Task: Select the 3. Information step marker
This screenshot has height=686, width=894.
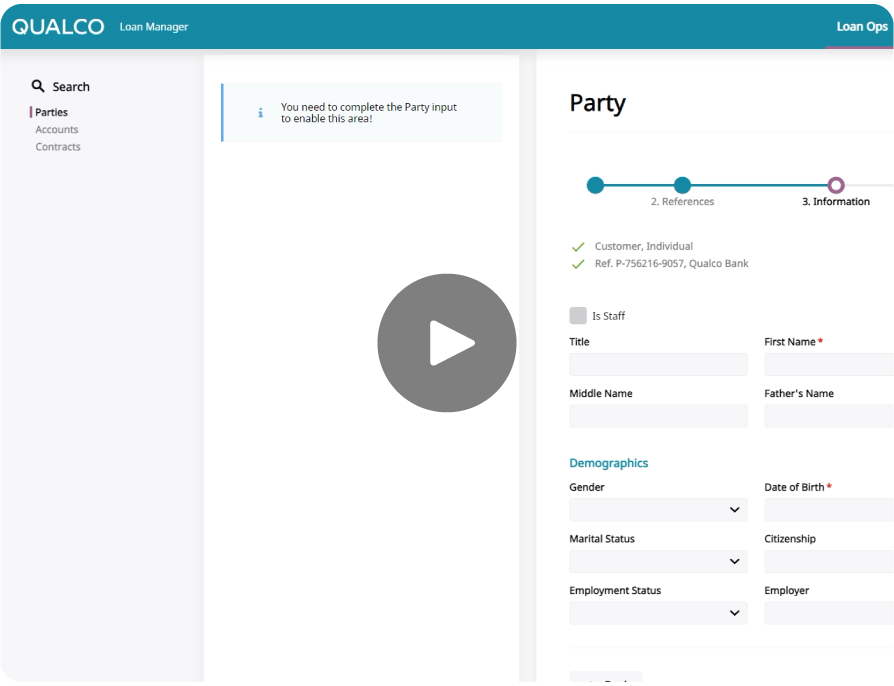Action: click(837, 185)
